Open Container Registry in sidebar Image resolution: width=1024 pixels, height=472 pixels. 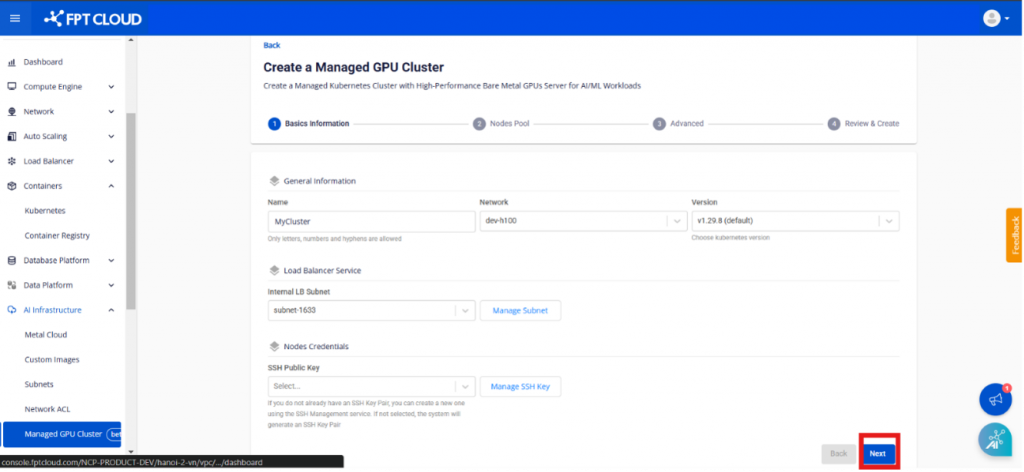[x=57, y=236]
